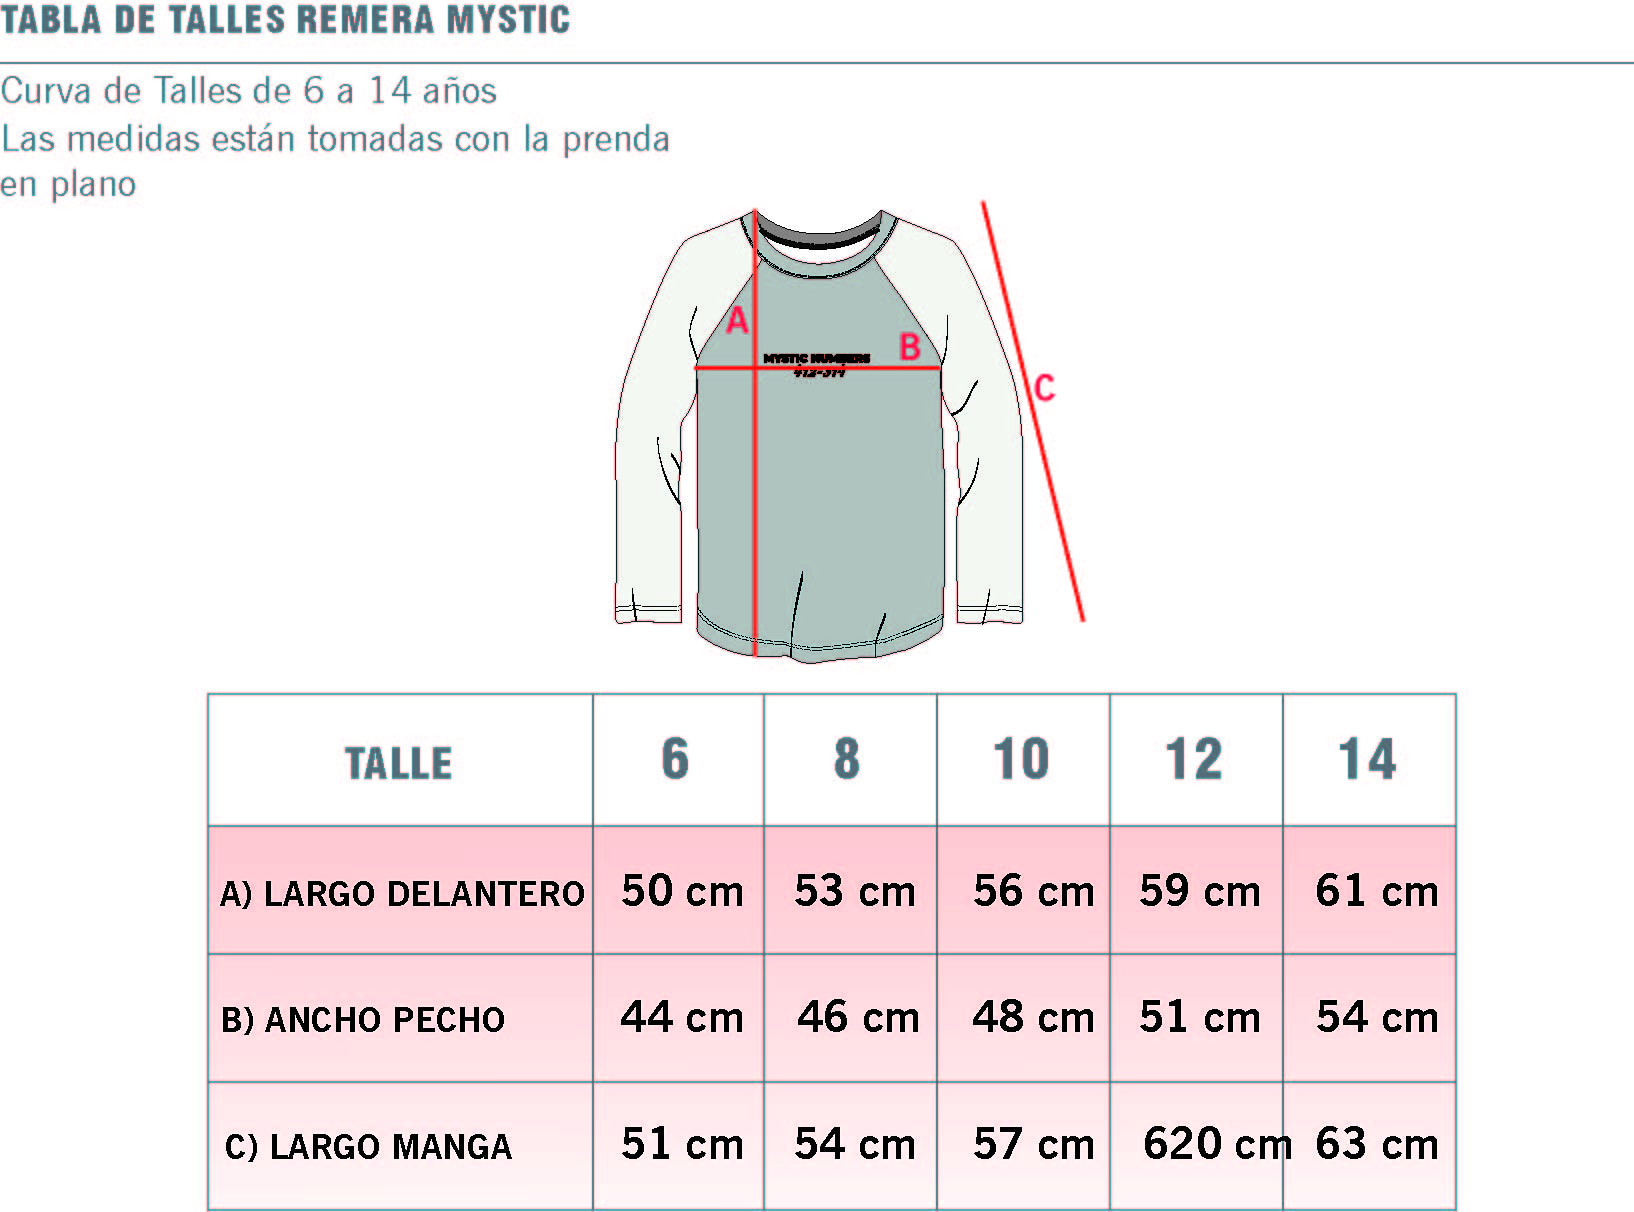The height and width of the screenshot is (1212, 1634).
Task: Click the 61 cm front length cell
Action: coord(1376,891)
